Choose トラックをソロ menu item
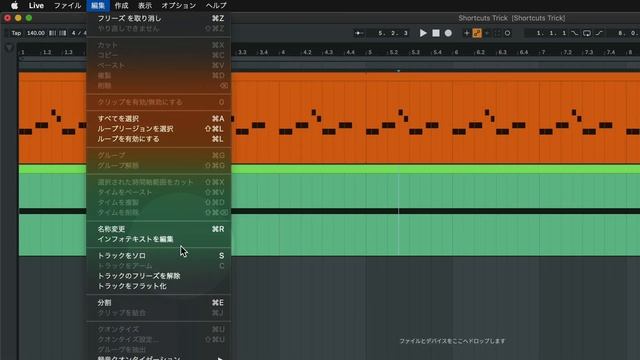The width and height of the screenshot is (640, 360). [159, 256]
